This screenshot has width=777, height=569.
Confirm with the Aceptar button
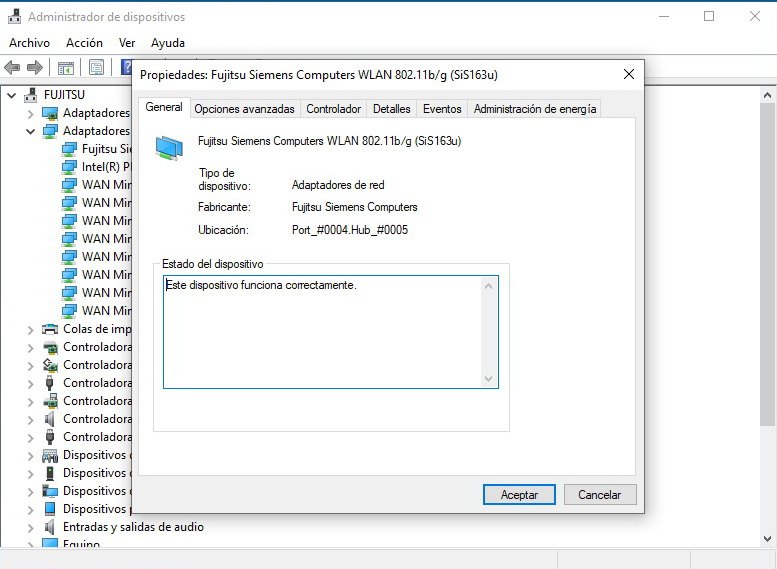pos(519,495)
